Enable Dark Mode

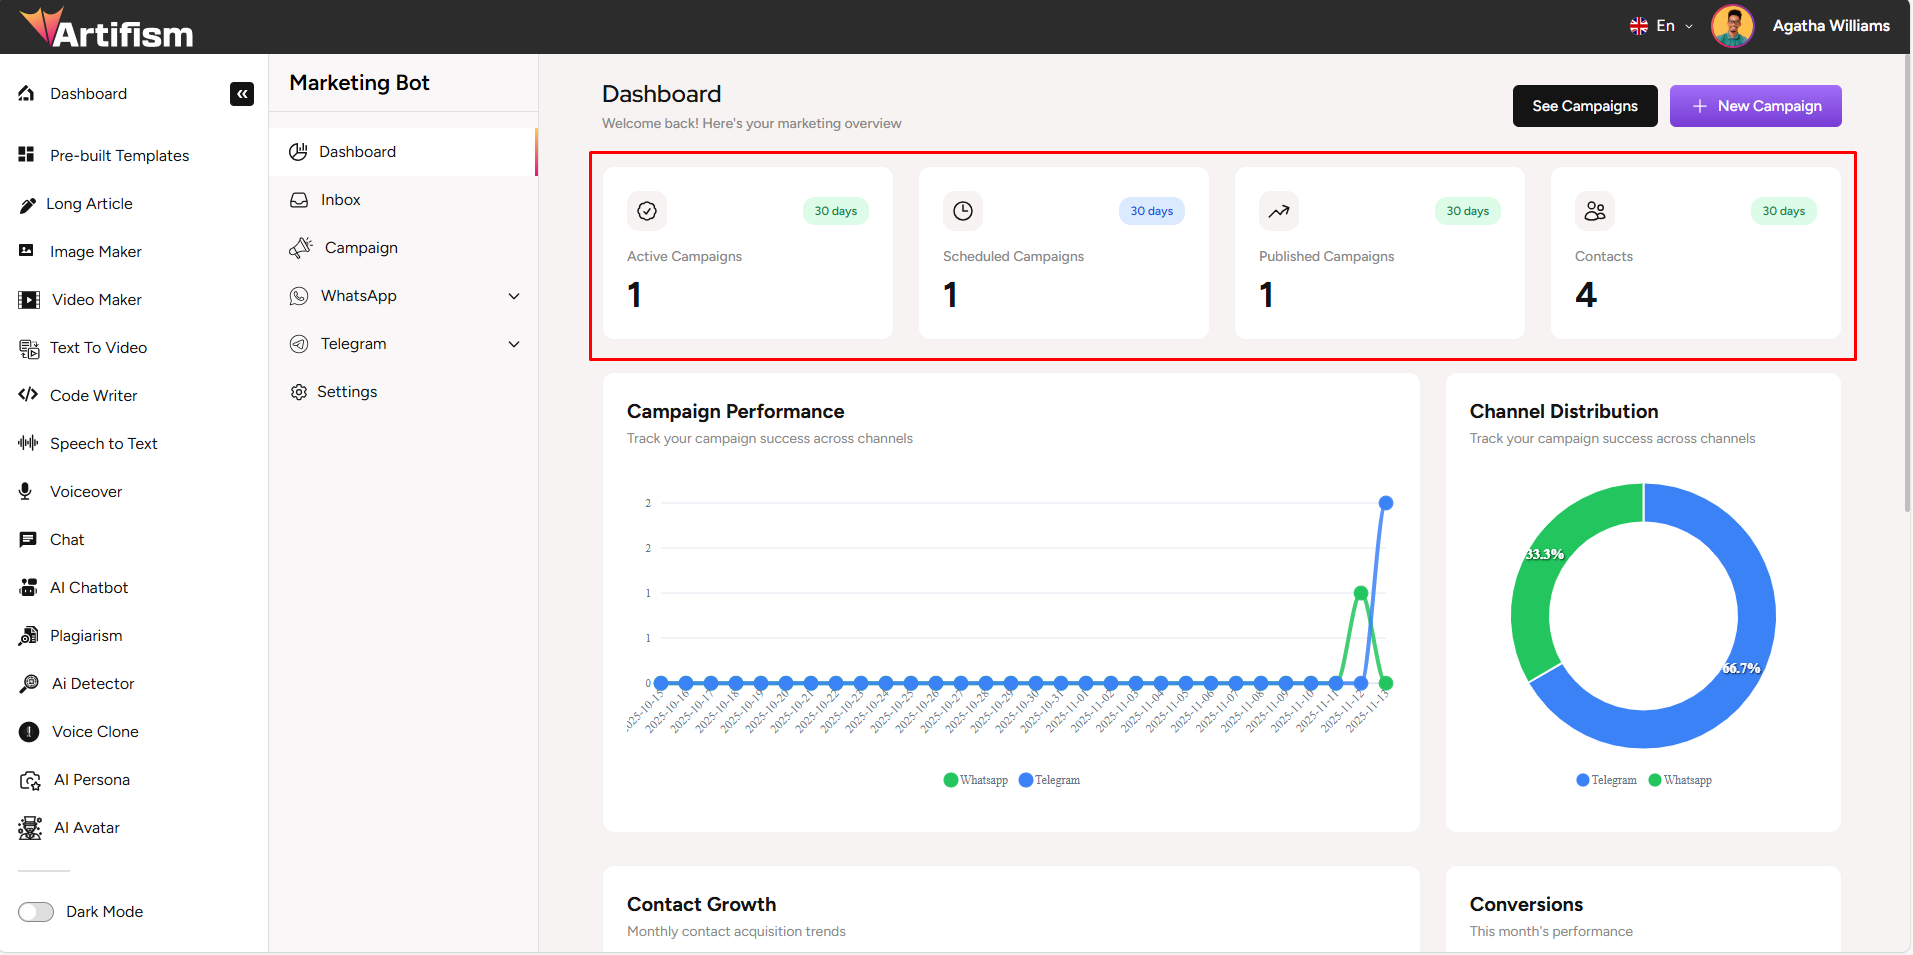tap(36, 911)
